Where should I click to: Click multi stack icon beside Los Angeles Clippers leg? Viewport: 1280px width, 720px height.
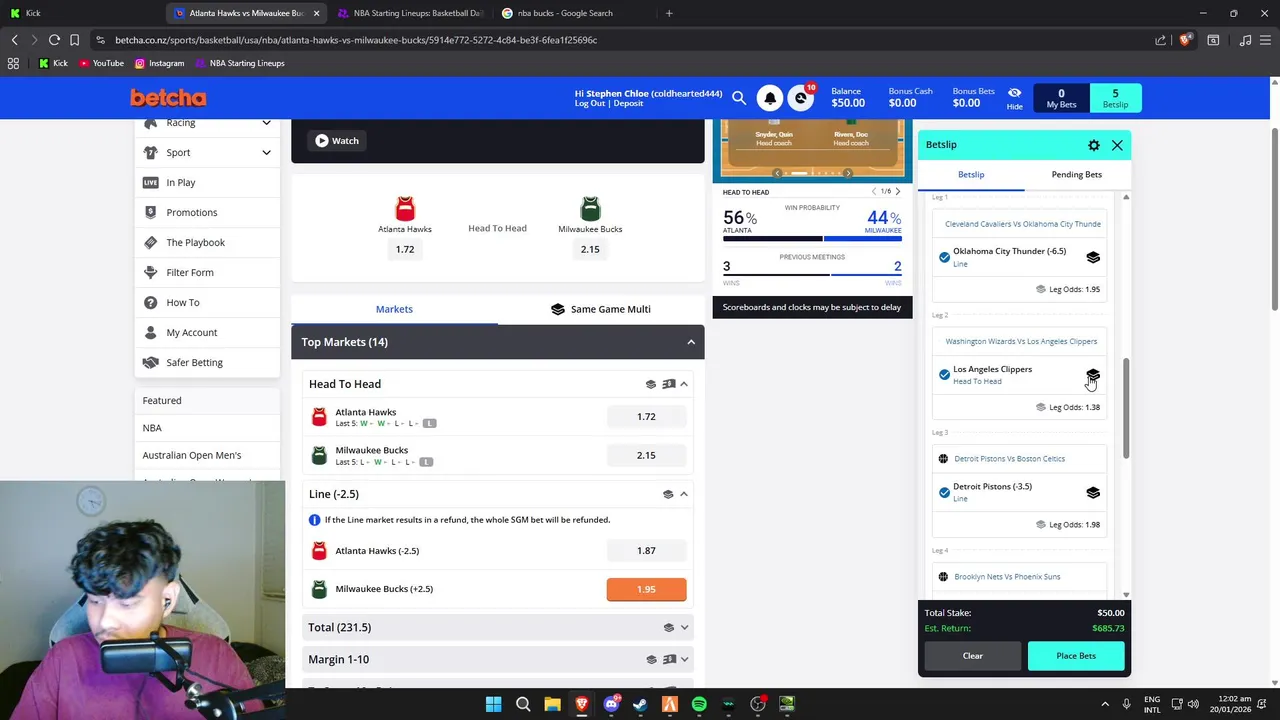(1093, 375)
